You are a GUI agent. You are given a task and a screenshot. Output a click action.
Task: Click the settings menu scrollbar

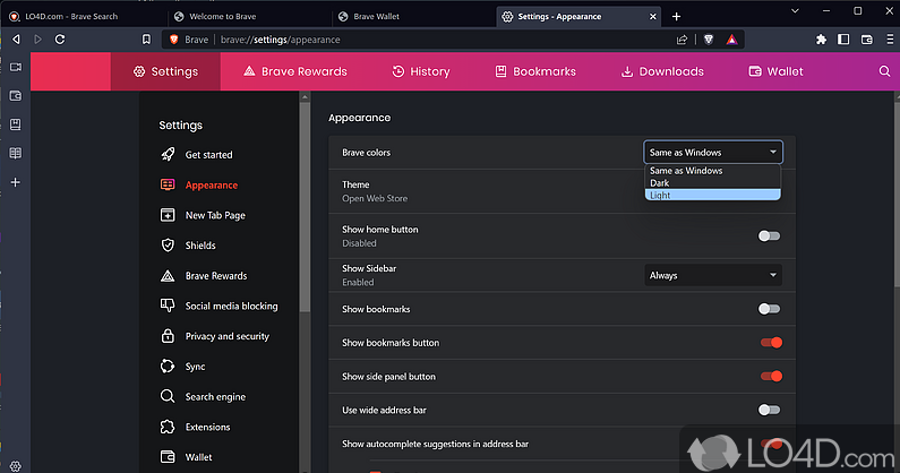coord(305,207)
